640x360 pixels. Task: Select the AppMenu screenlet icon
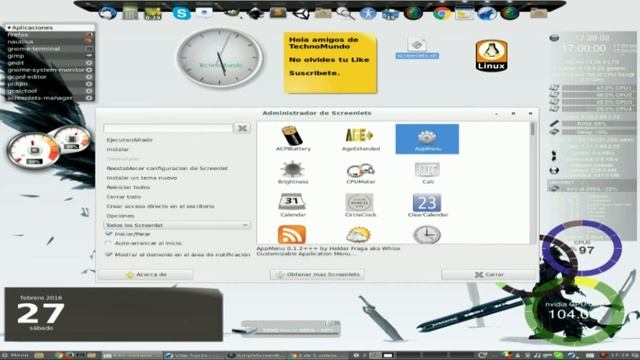427,139
